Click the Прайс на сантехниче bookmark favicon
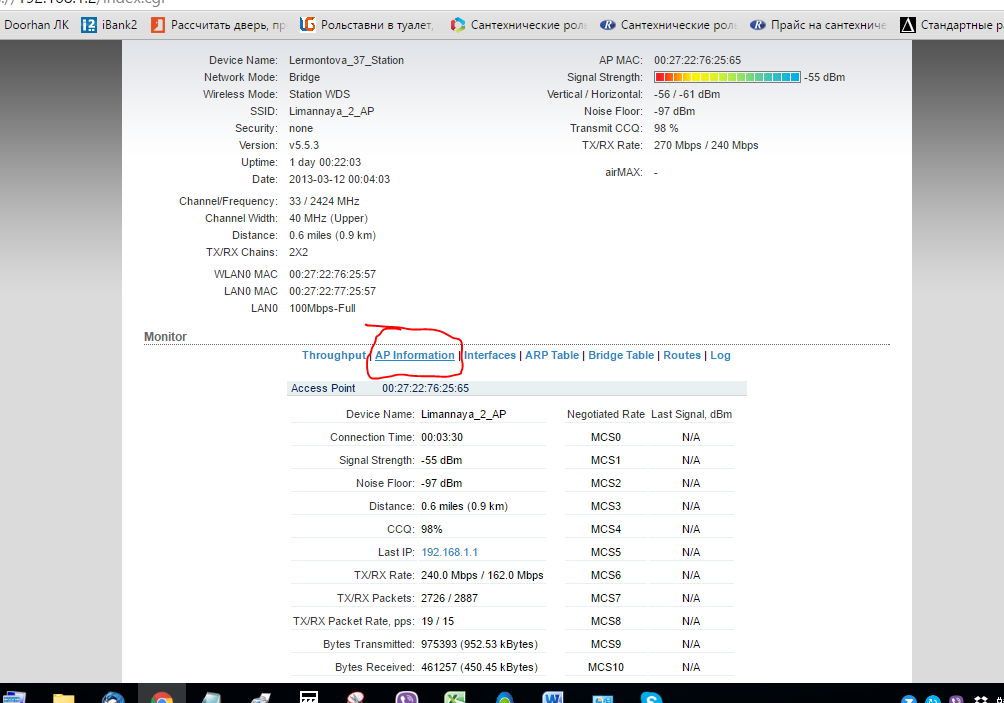This screenshot has width=1004, height=703. 757,25
